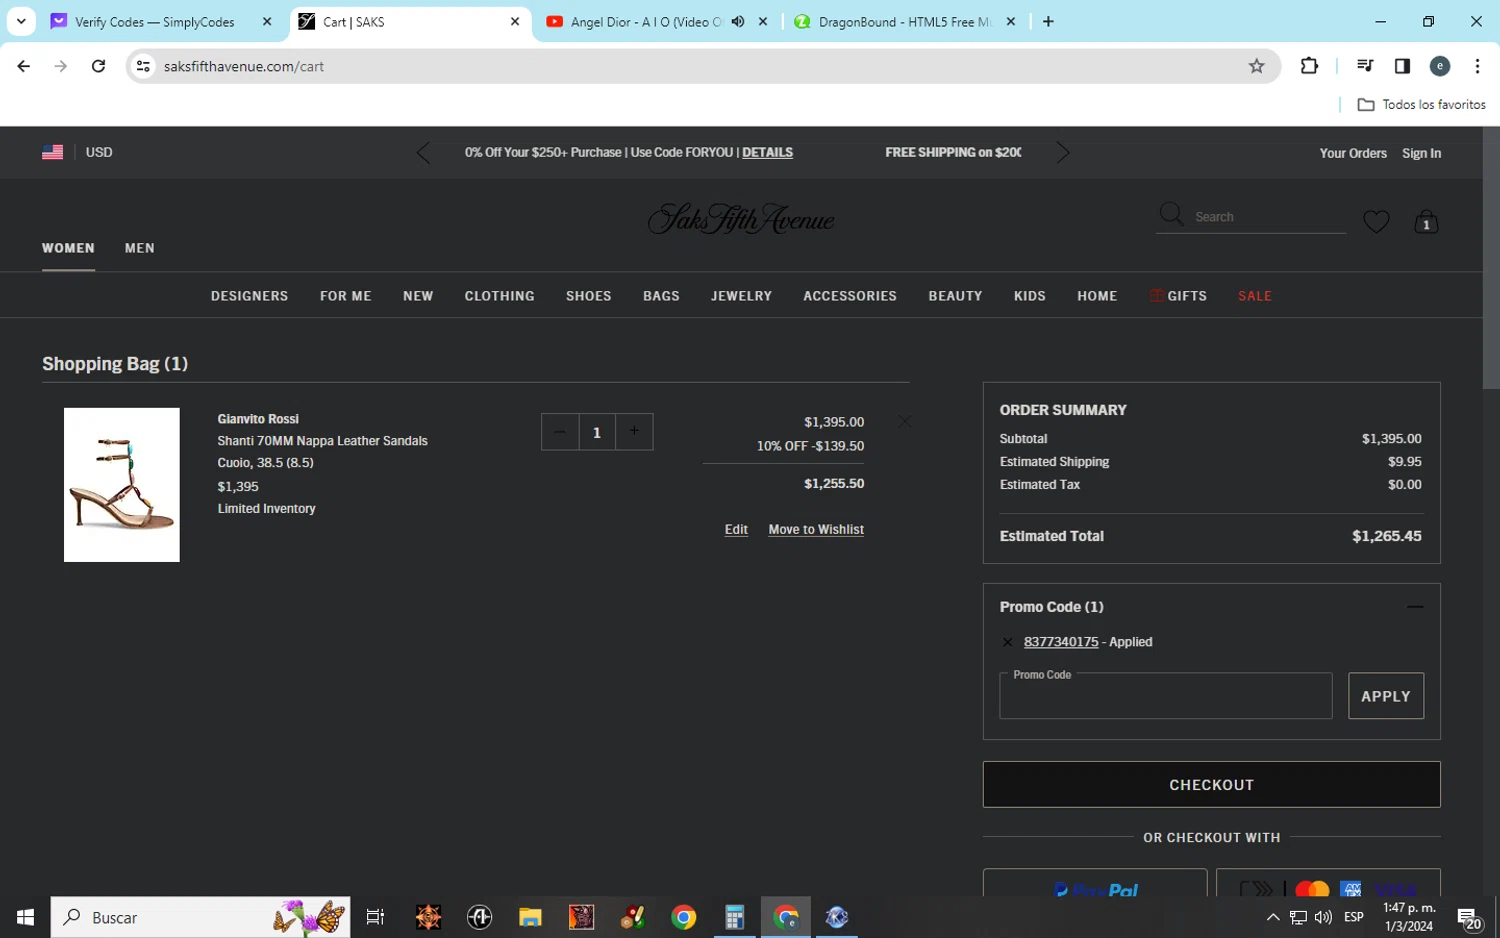Open the BEAUTY menu
1500x938 pixels.
click(x=955, y=296)
